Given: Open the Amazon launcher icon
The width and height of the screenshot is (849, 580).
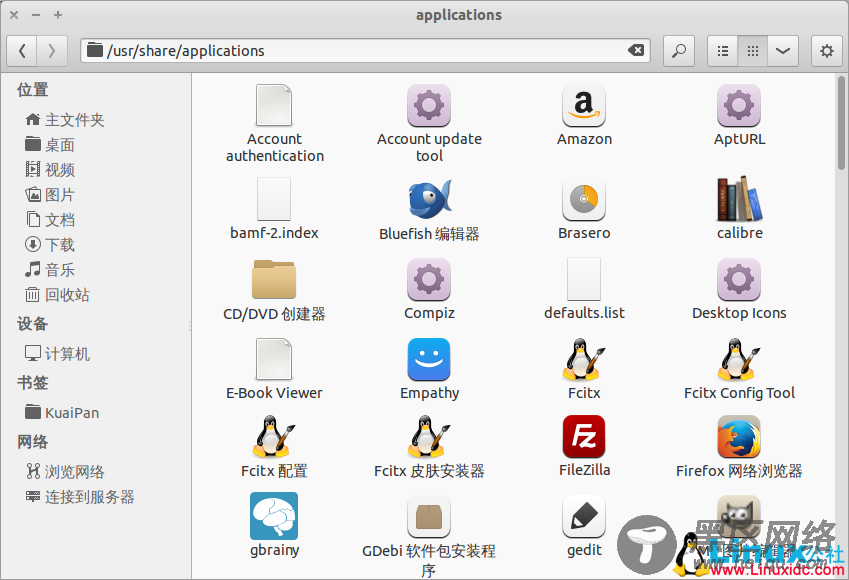Looking at the screenshot, I should point(584,105).
